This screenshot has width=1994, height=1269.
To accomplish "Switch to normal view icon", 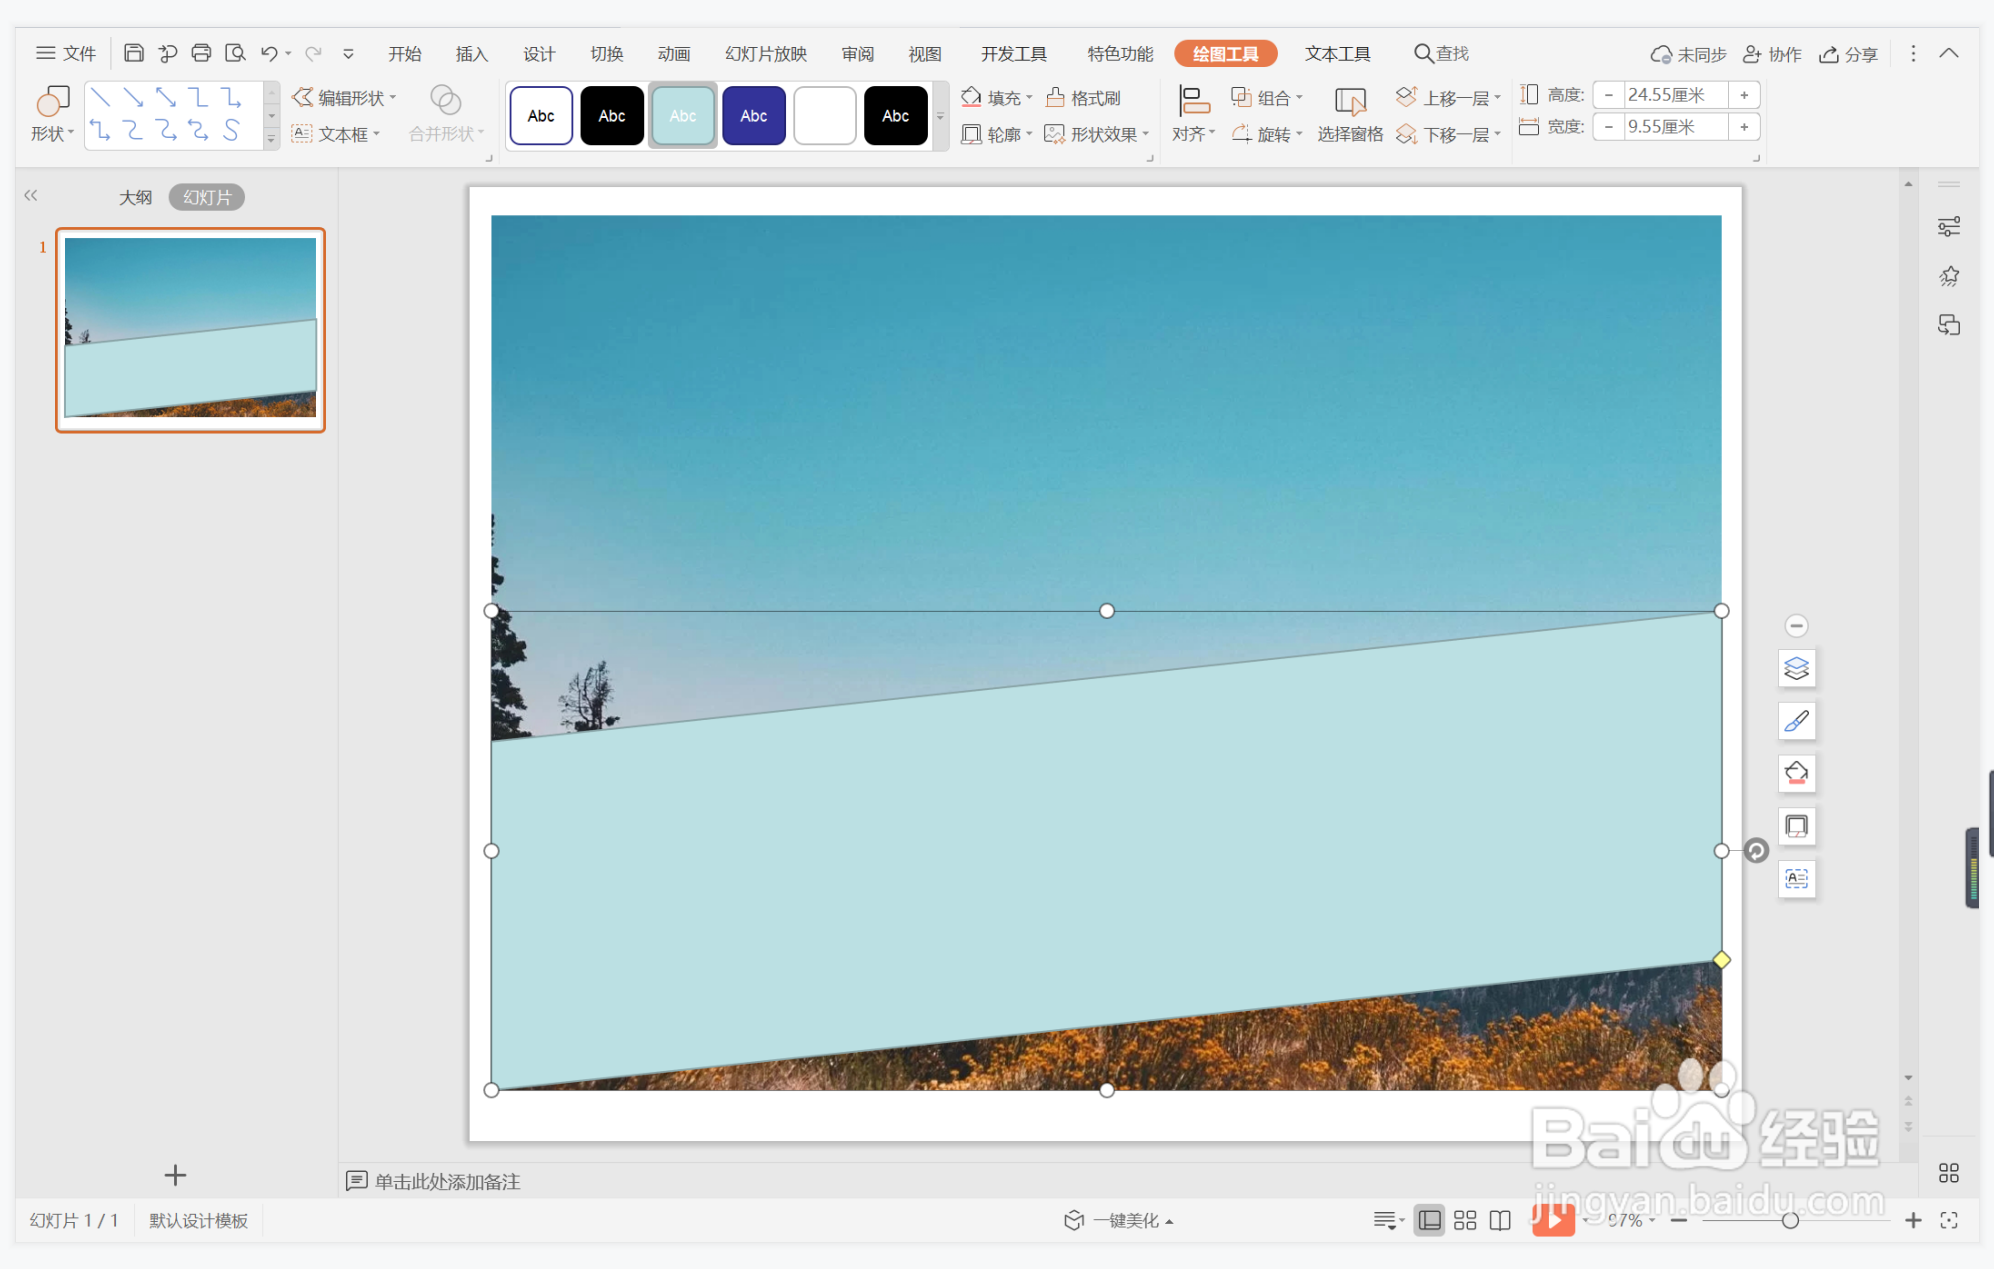I will point(1430,1220).
